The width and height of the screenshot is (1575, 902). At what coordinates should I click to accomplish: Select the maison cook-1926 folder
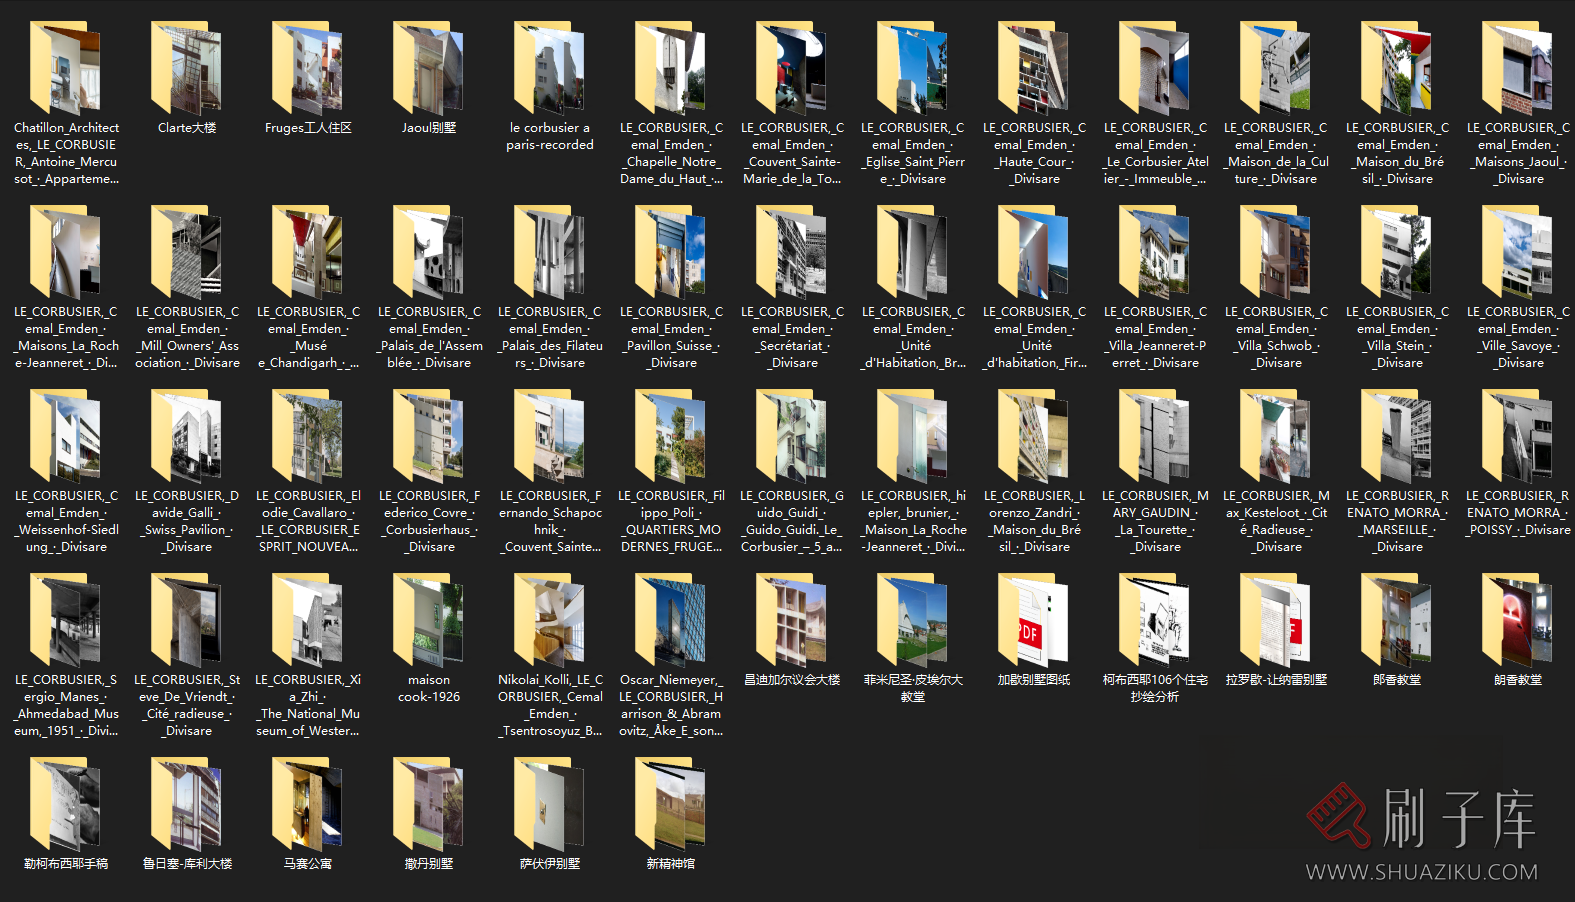coord(428,622)
